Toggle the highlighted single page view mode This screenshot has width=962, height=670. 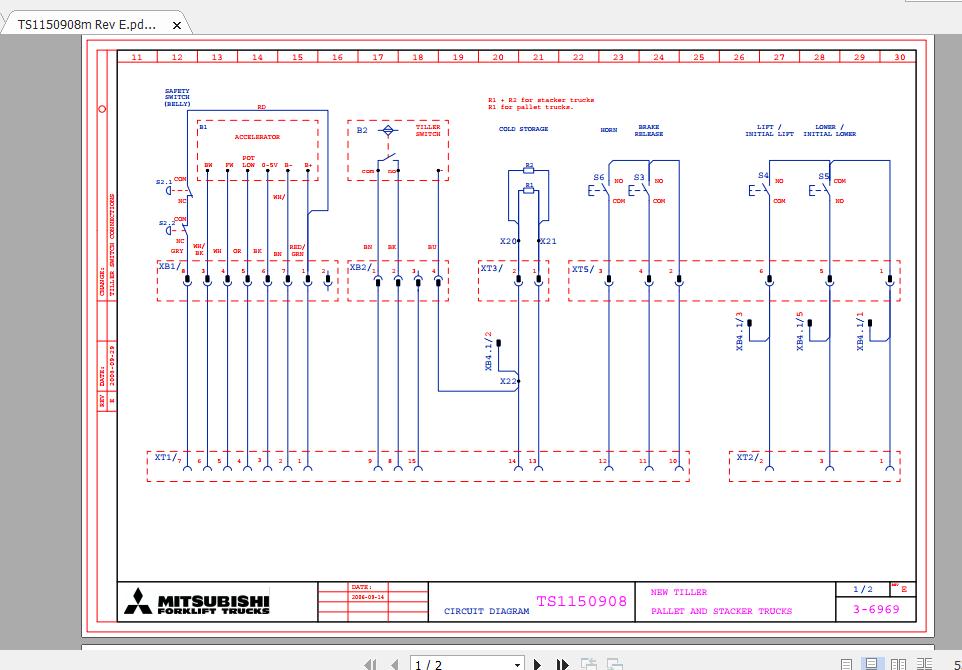pos(871,663)
